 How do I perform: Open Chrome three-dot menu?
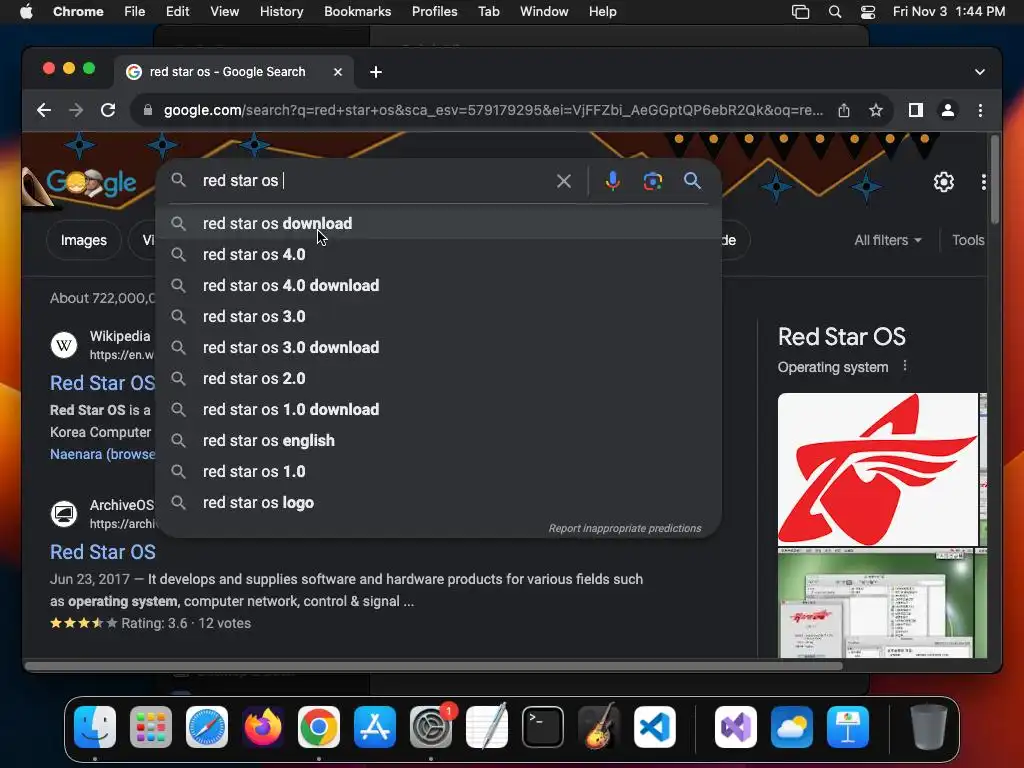click(x=980, y=110)
